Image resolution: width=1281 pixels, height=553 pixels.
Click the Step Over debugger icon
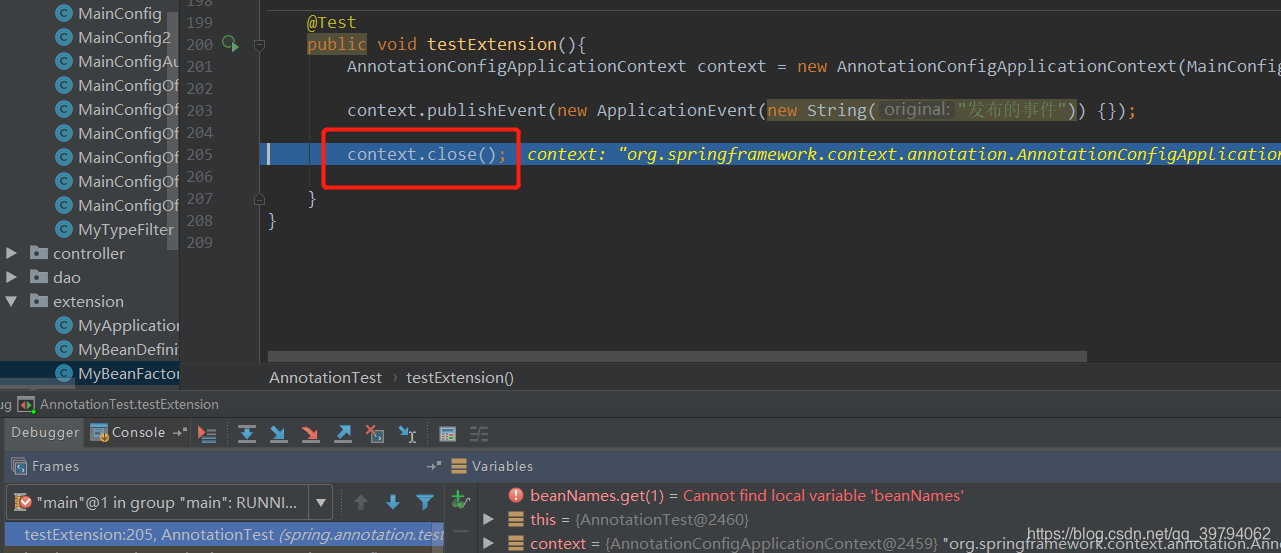247,433
